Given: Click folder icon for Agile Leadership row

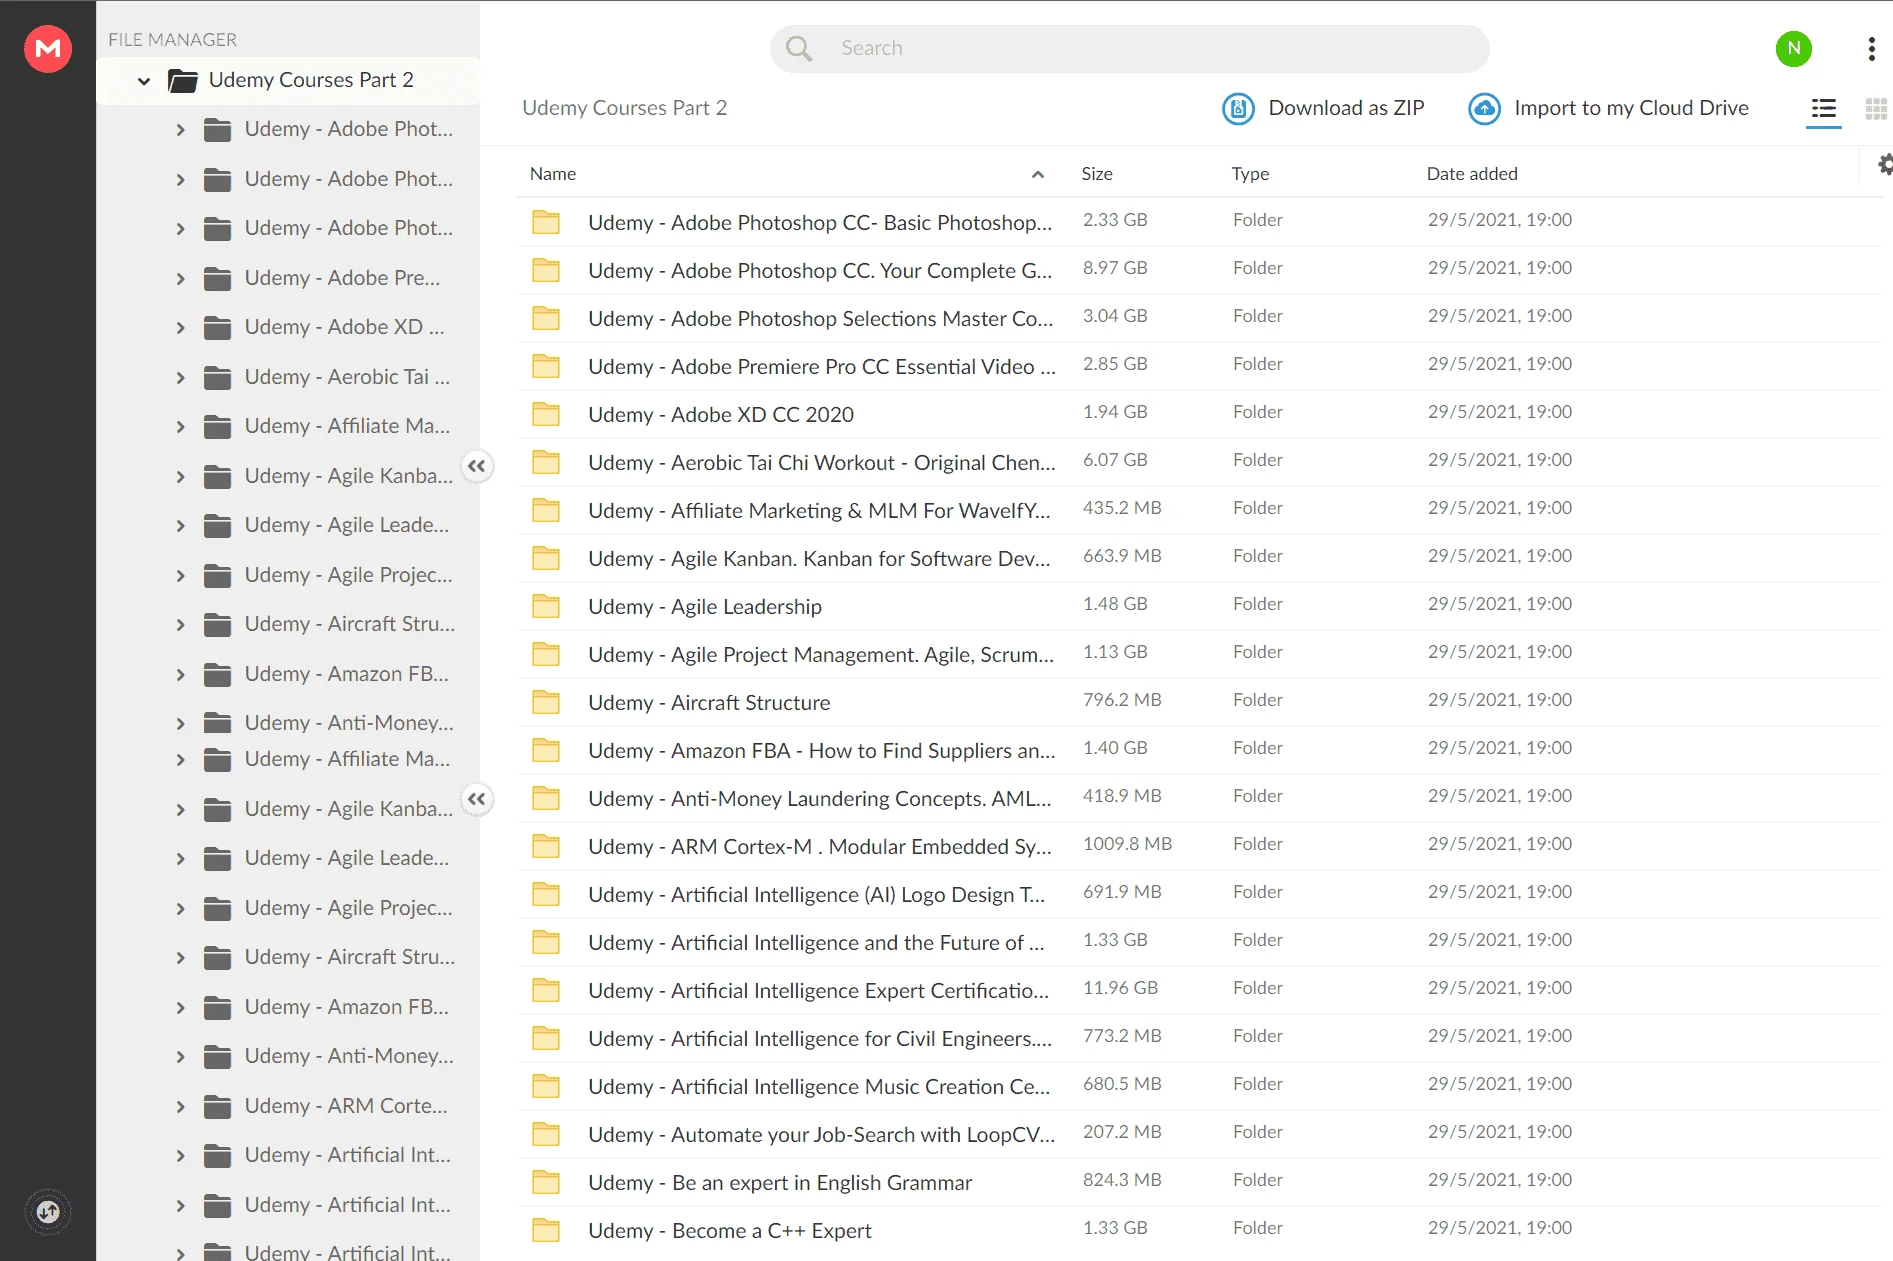Looking at the screenshot, I should [546, 605].
